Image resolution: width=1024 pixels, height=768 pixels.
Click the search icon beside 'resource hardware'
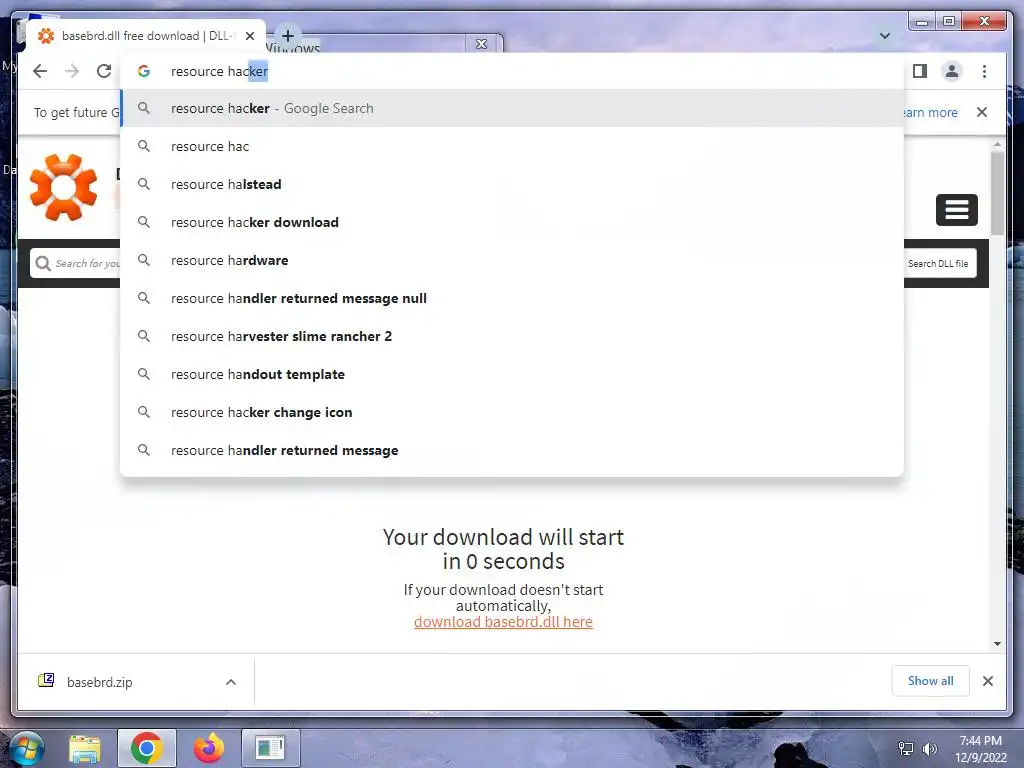(144, 260)
